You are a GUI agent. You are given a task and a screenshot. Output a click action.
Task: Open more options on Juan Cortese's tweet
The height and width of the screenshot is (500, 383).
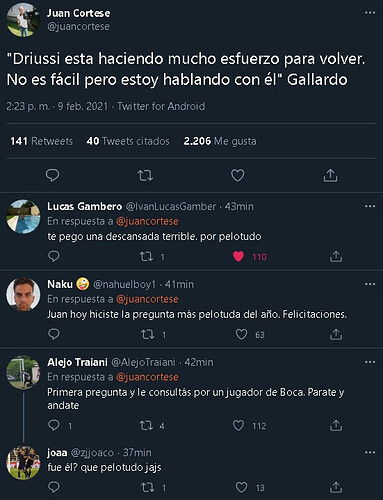pyautogui.click(x=370, y=13)
